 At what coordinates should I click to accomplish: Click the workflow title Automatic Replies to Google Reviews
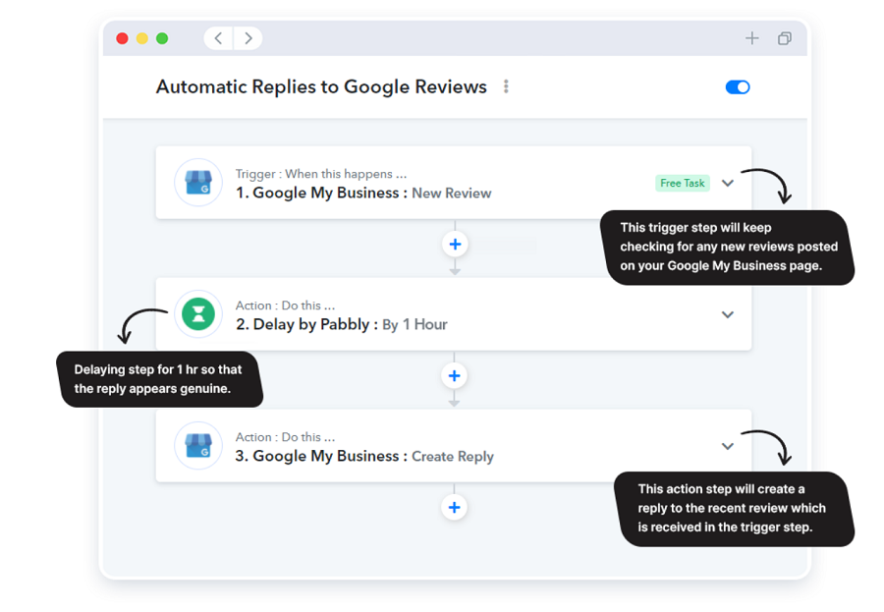(321, 87)
